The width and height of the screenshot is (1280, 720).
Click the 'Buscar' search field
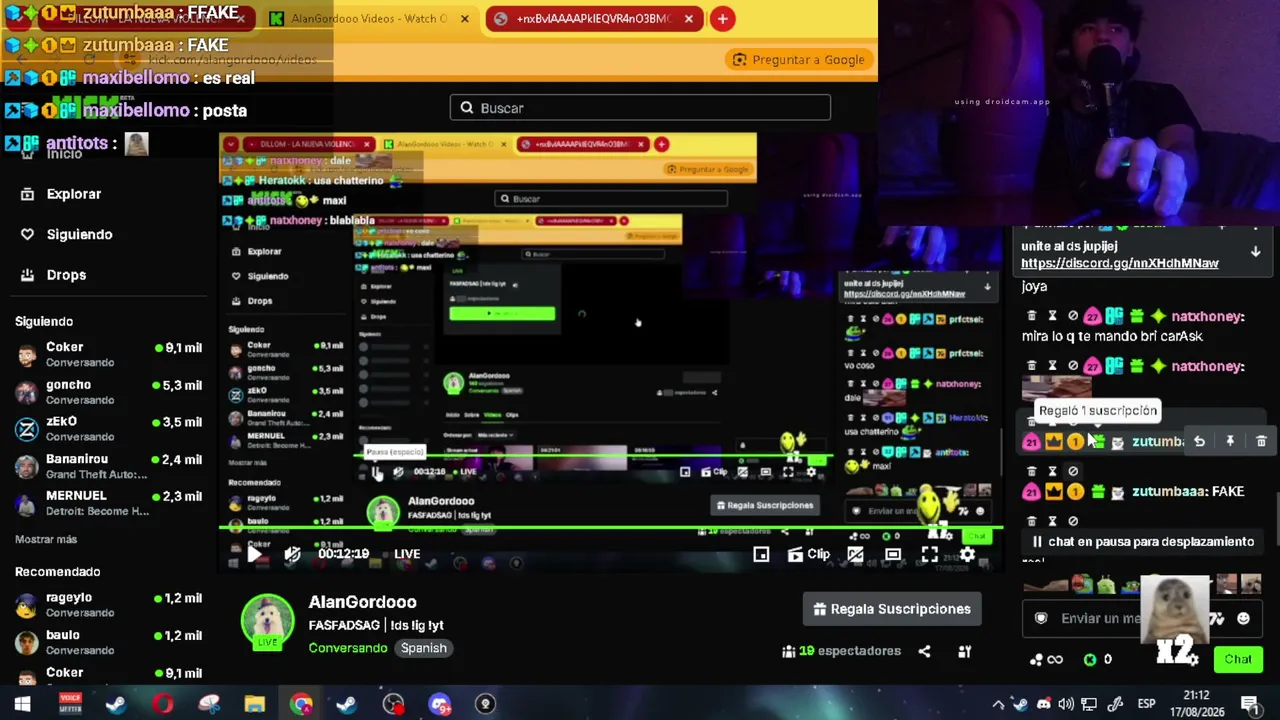click(640, 108)
